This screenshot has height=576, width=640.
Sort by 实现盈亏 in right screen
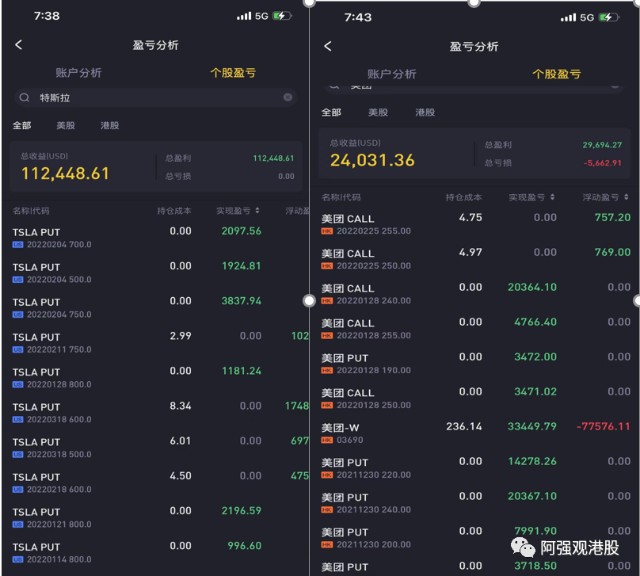pos(531,197)
